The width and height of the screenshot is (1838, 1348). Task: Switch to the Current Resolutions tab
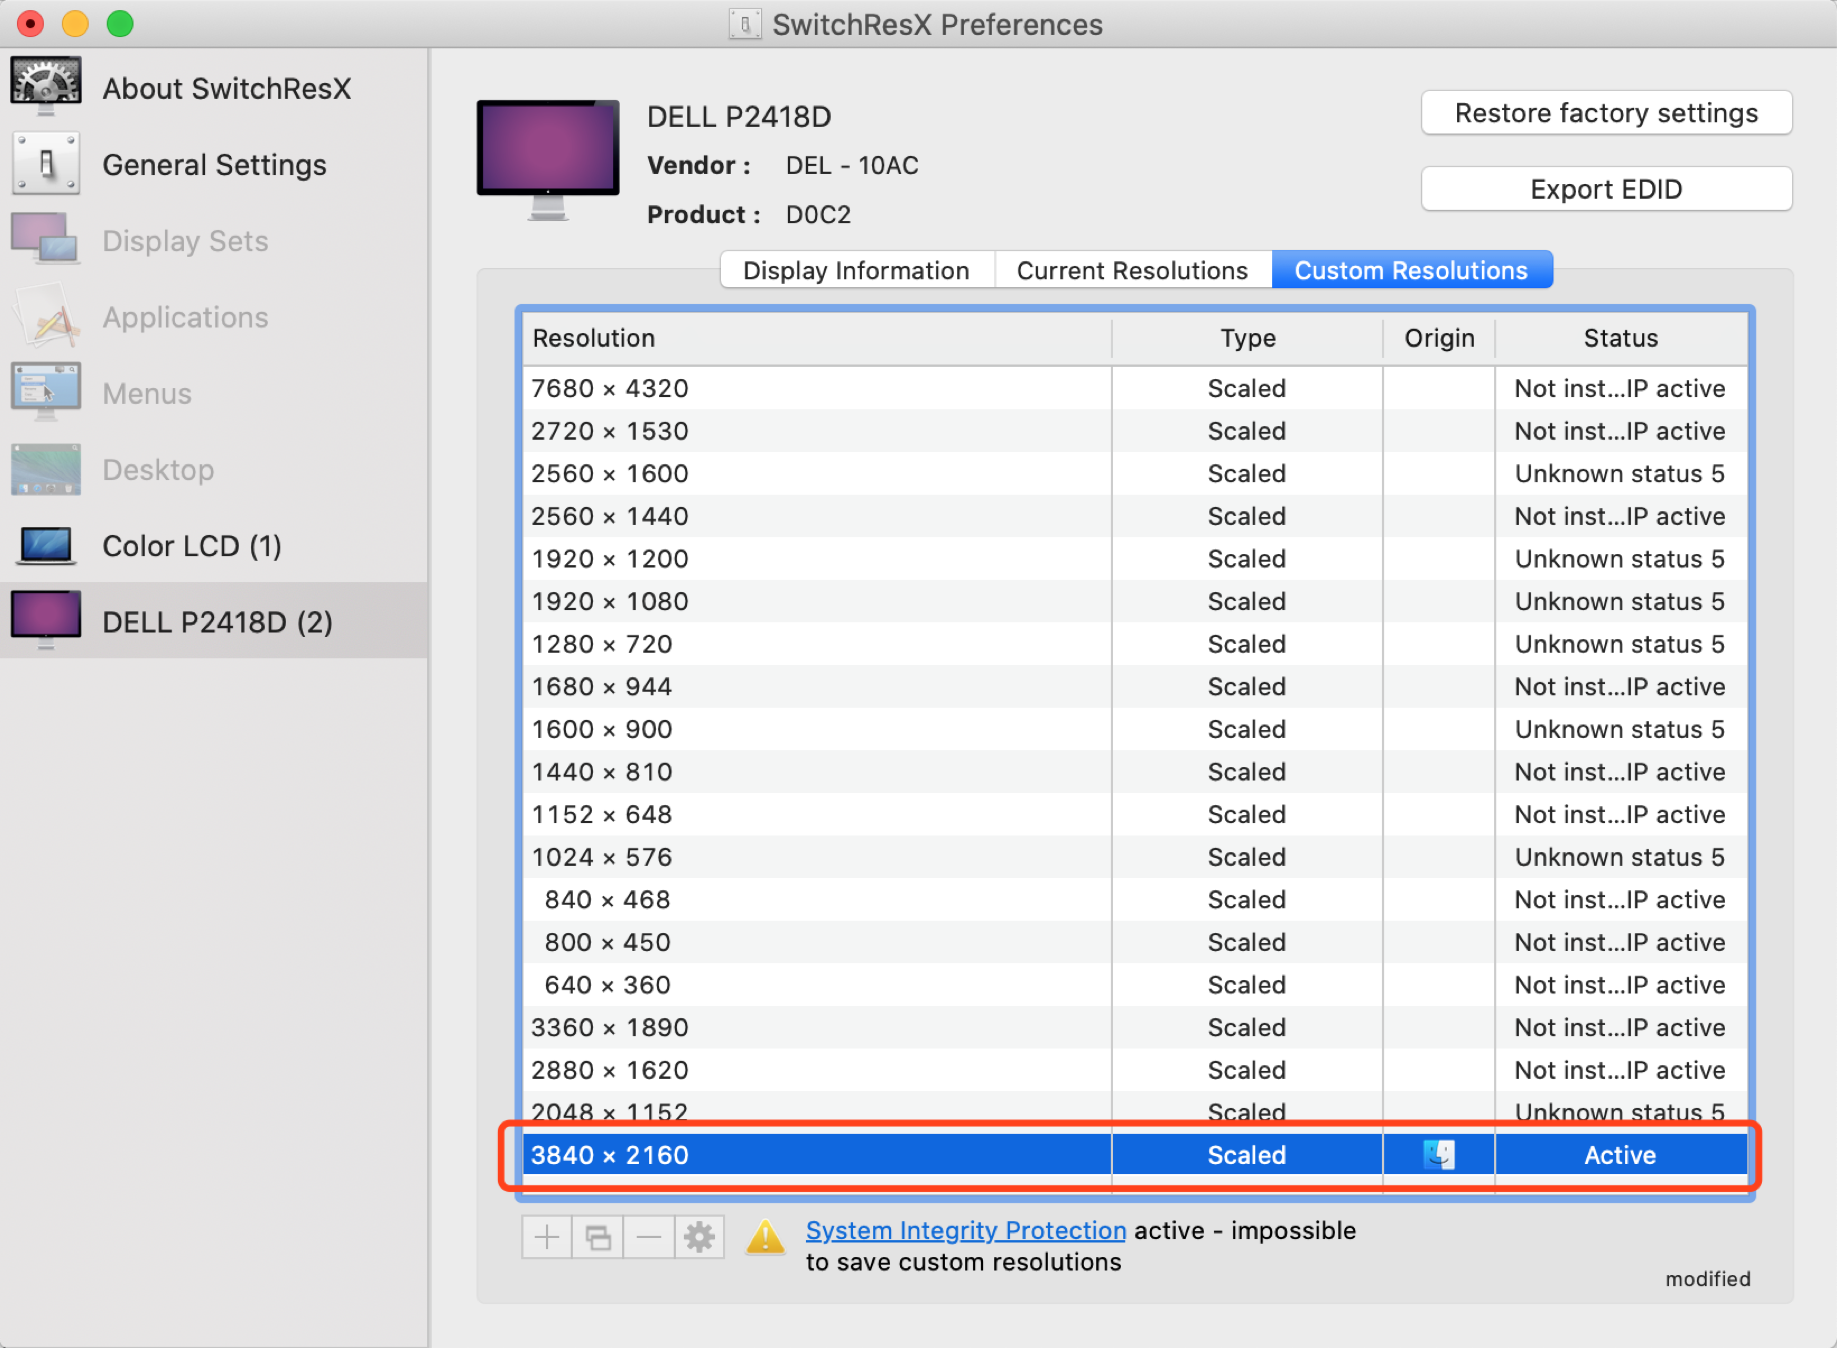(x=1133, y=270)
